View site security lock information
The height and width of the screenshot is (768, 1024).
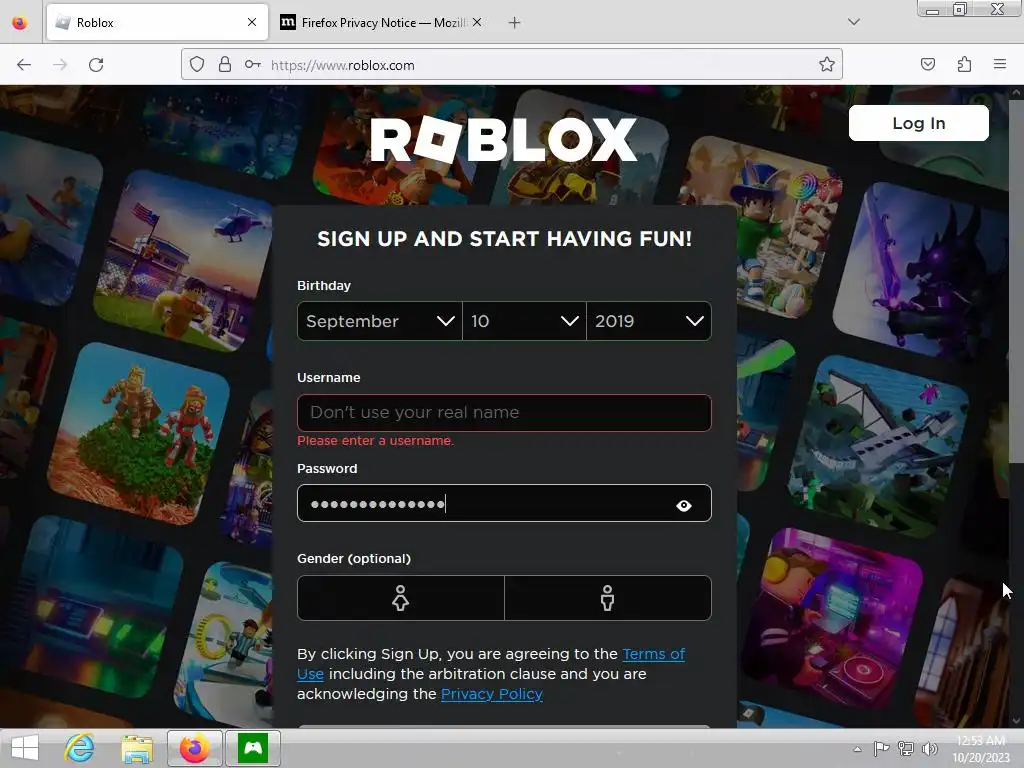click(x=225, y=65)
